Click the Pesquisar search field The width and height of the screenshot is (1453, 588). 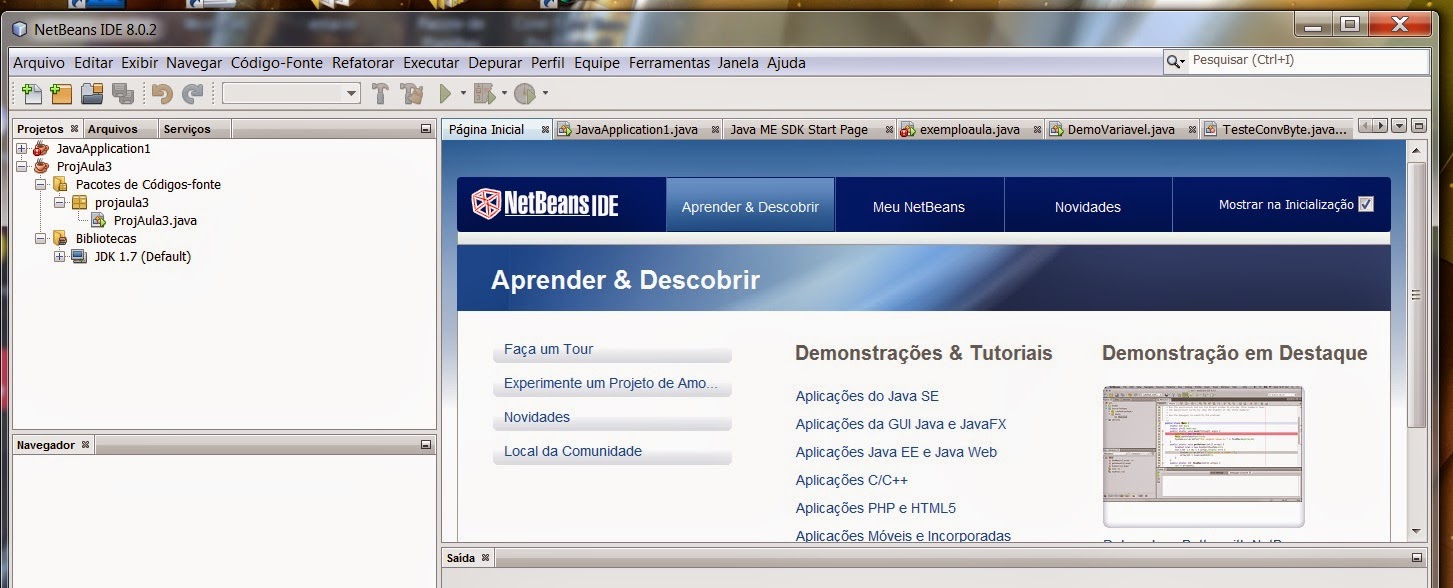[x=1308, y=61]
